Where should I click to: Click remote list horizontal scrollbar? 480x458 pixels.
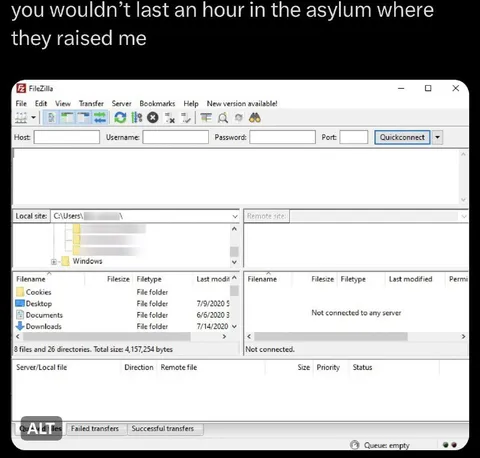[330, 337]
